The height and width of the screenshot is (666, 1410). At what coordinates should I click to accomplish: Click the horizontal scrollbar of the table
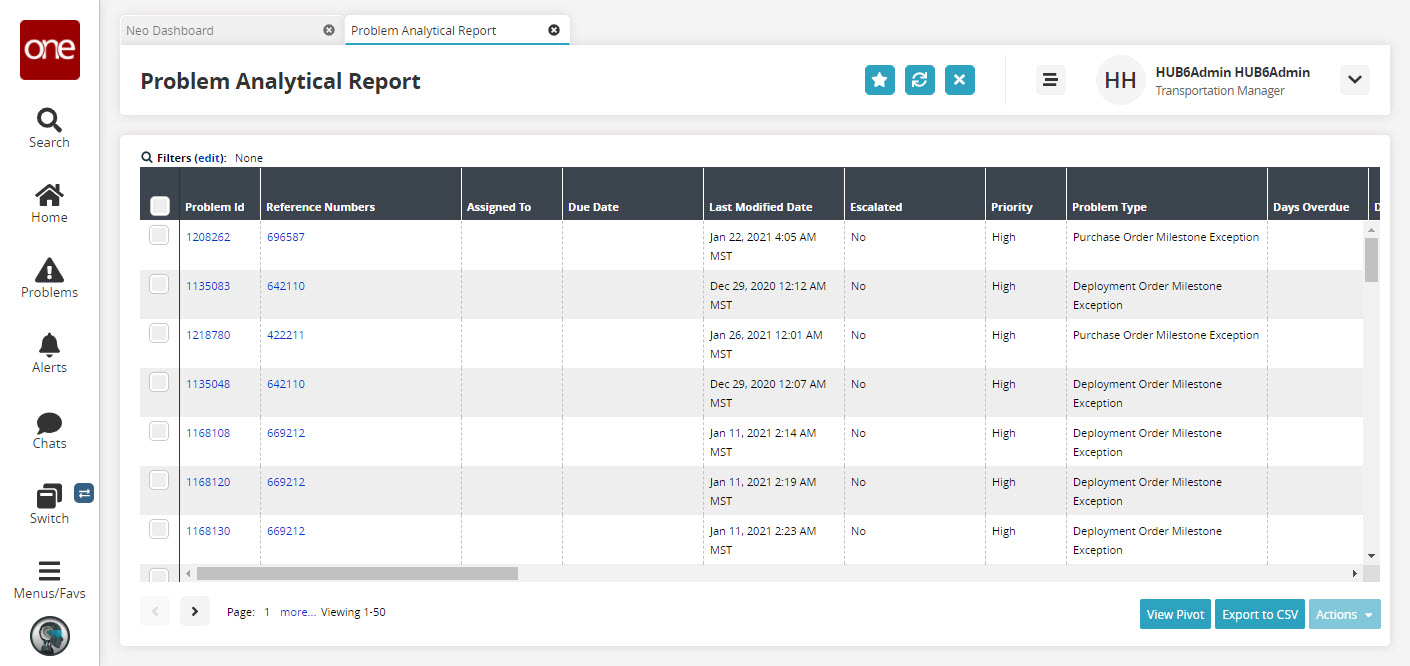coord(357,574)
